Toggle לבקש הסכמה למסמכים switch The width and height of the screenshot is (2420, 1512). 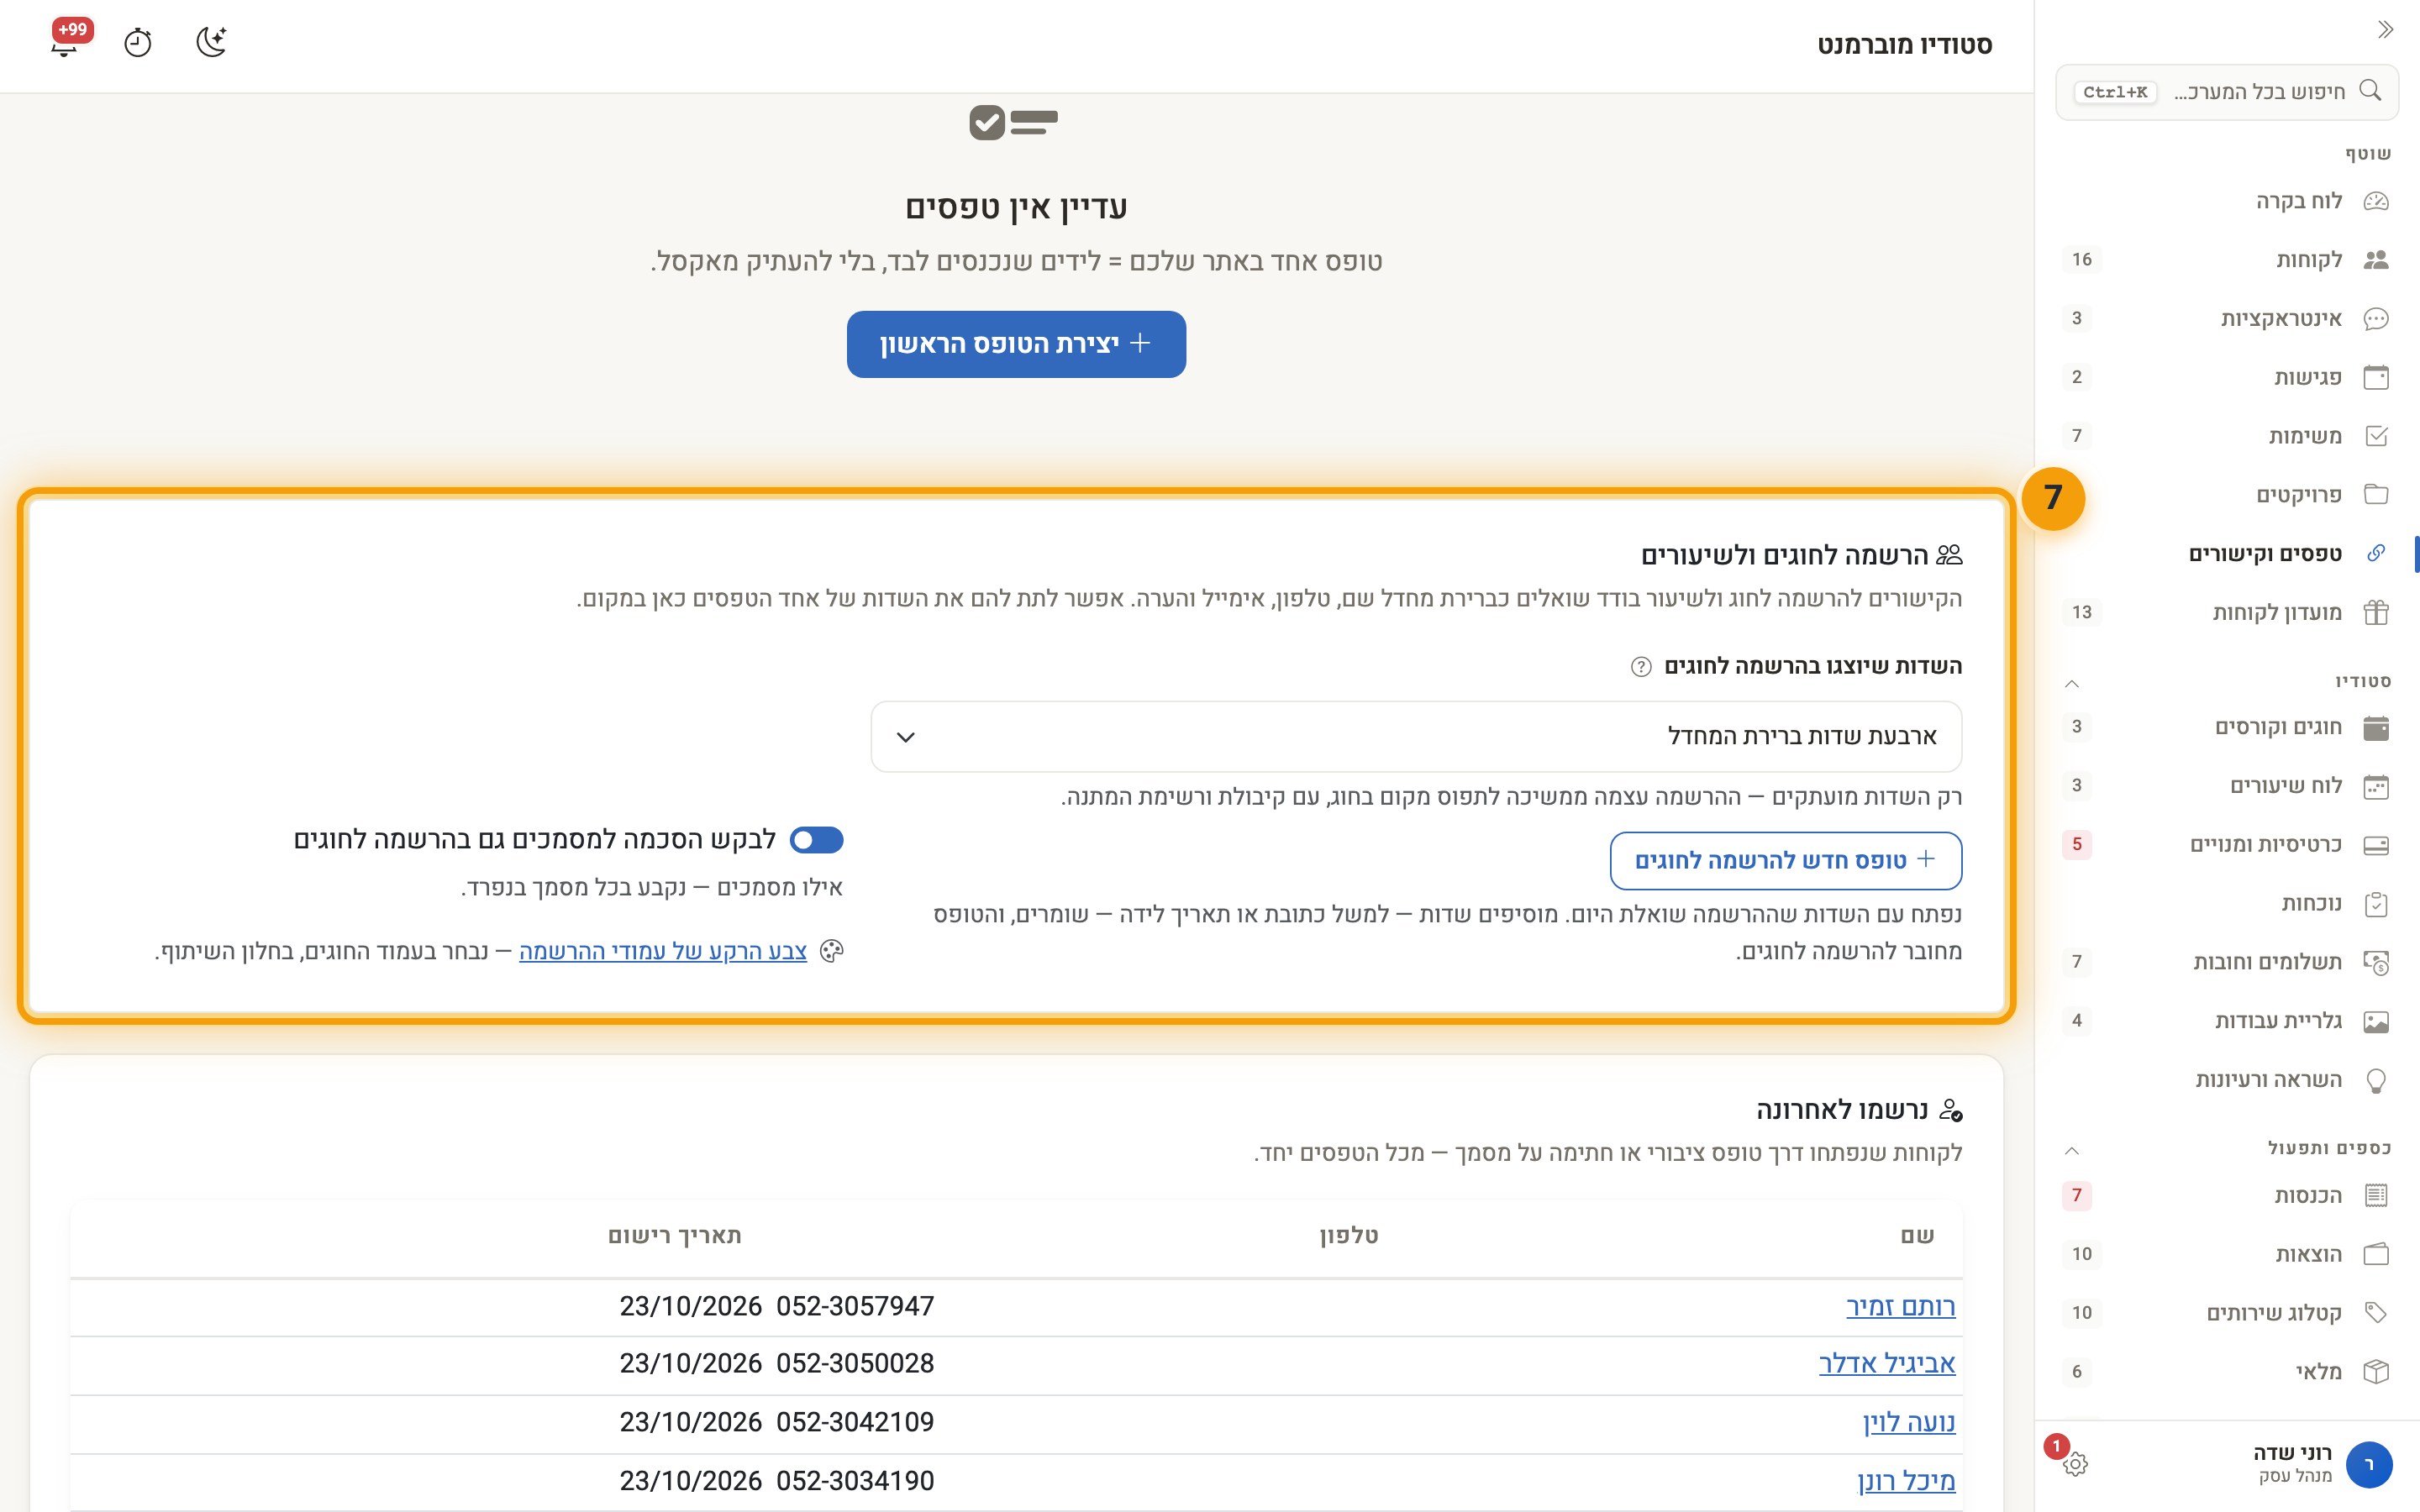pos(816,840)
